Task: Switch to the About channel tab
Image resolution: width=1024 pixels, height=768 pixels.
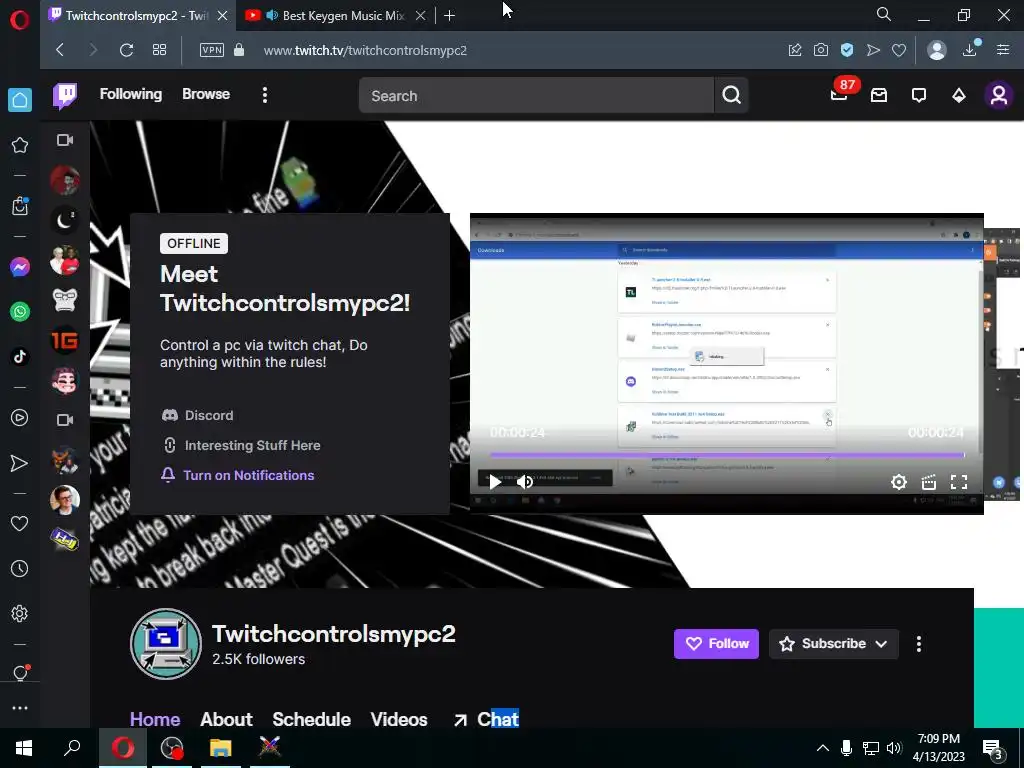Action: 226,719
